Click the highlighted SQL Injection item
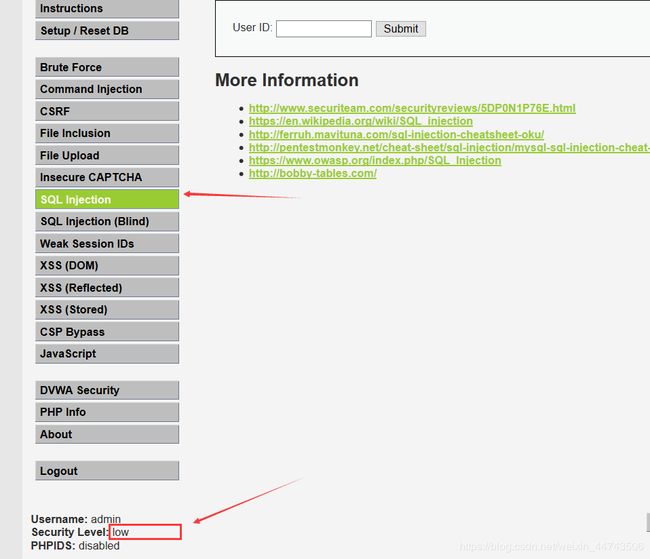 tap(106, 199)
